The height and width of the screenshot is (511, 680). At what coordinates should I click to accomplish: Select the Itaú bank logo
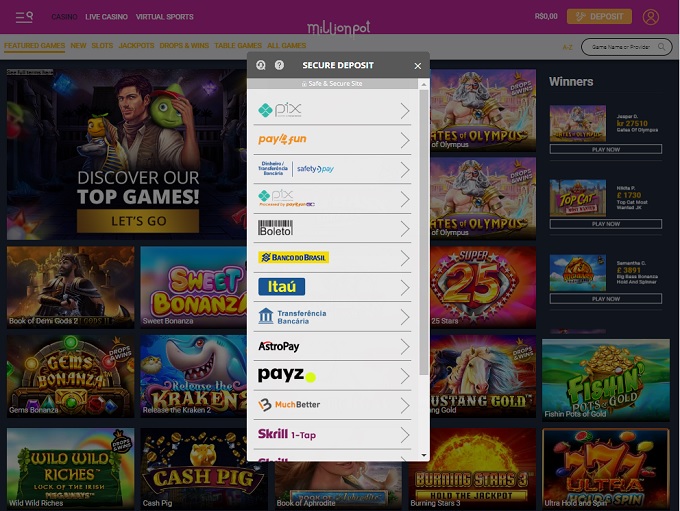click(281, 287)
